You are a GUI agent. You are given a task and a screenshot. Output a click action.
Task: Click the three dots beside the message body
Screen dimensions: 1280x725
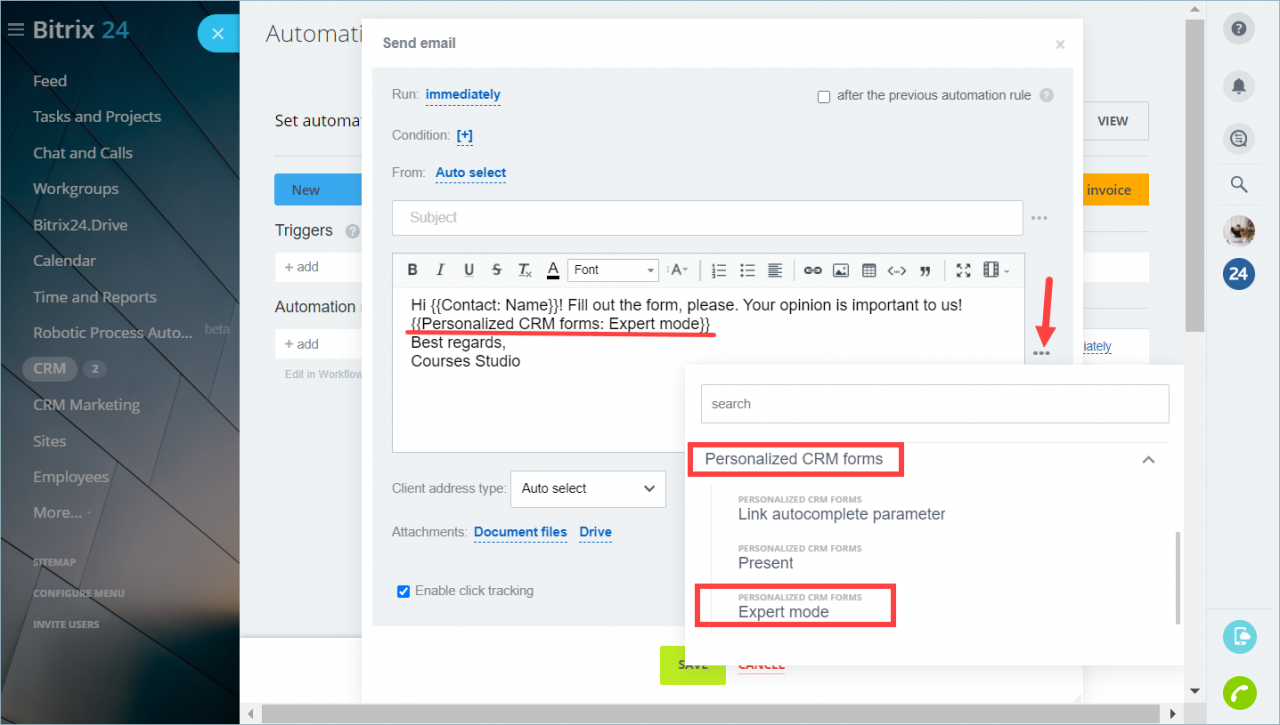click(x=1042, y=352)
